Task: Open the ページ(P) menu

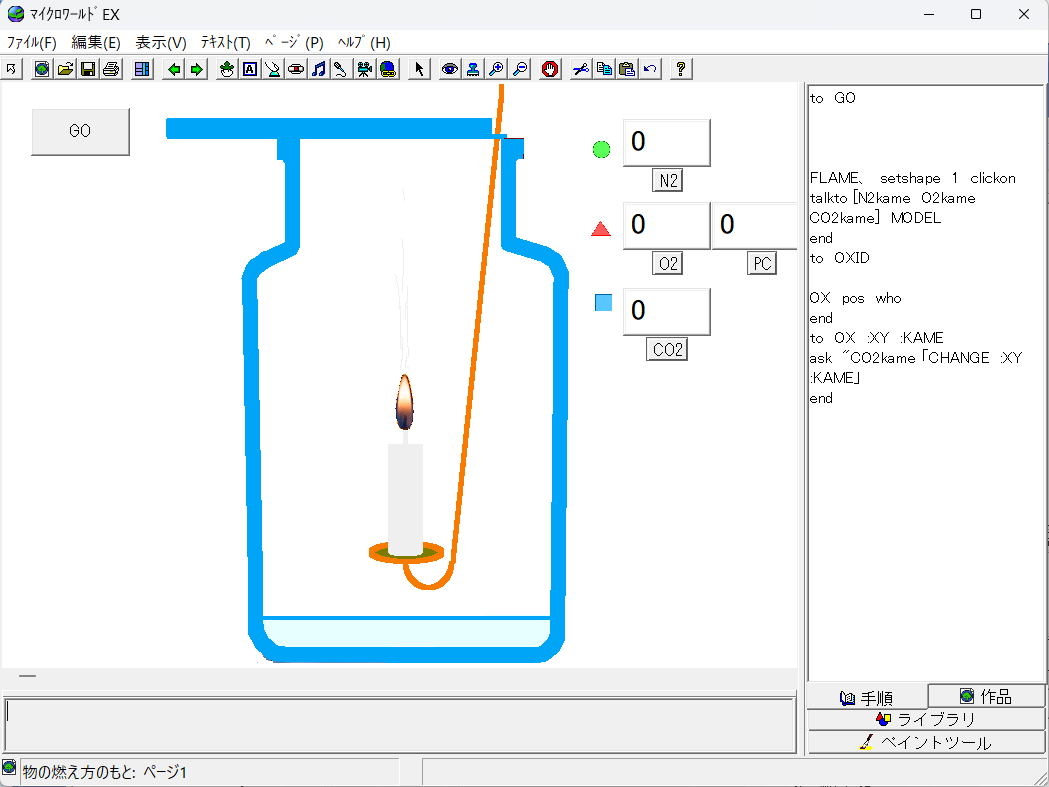Action: [294, 43]
